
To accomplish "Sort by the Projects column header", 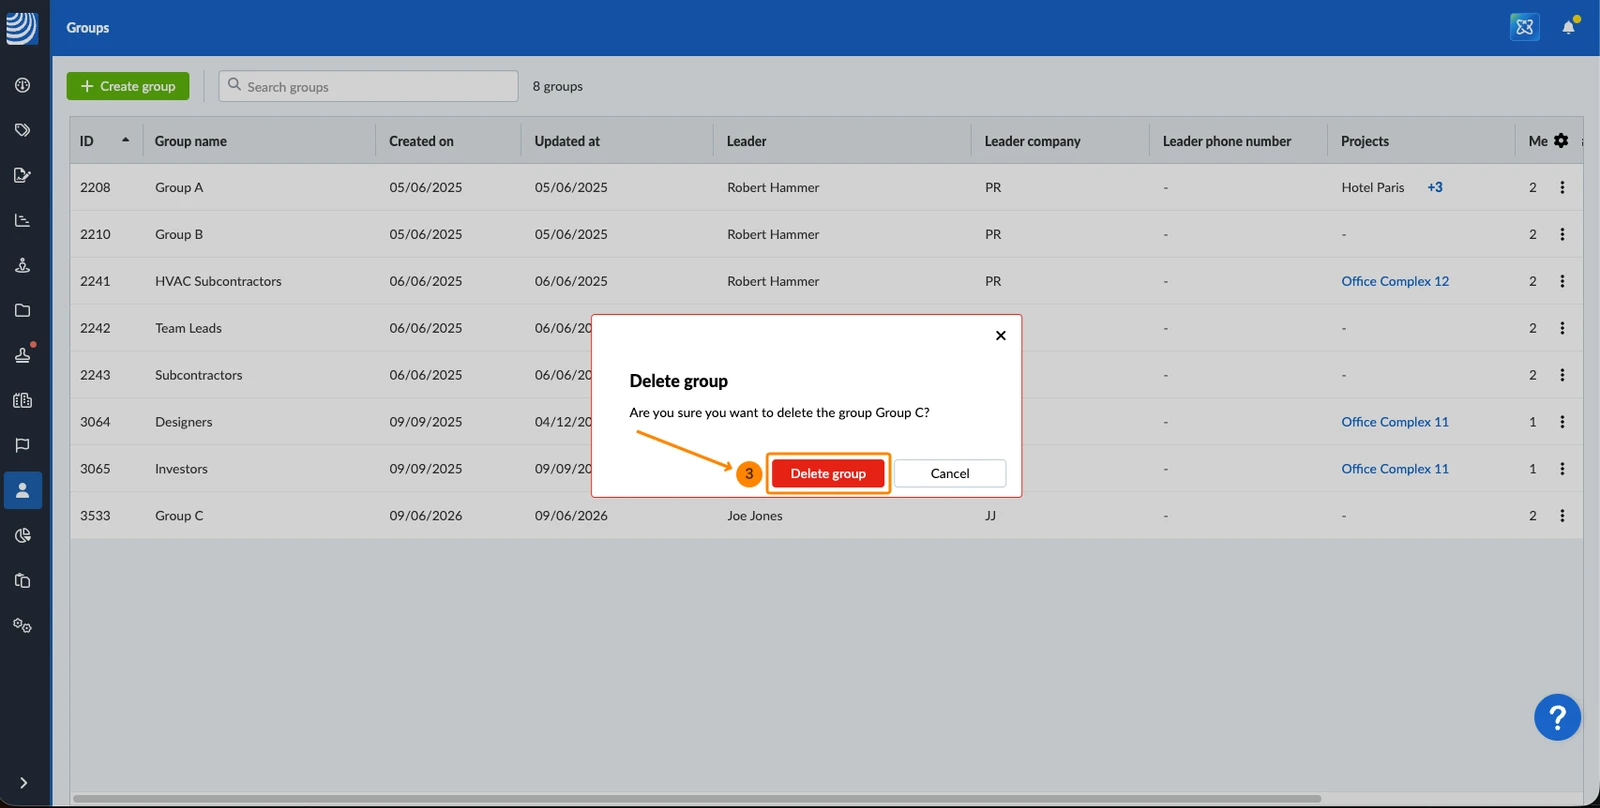I will pyautogui.click(x=1365, y=141).
